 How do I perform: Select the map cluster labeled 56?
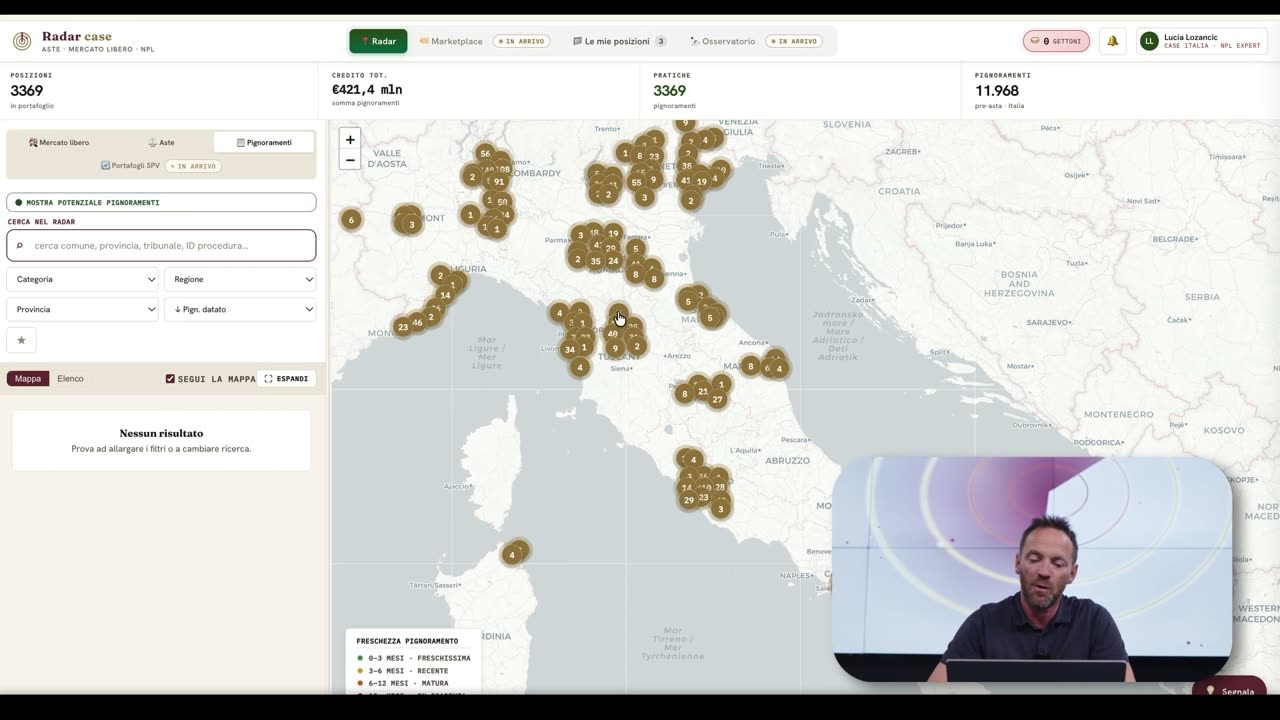click(485, 153)
